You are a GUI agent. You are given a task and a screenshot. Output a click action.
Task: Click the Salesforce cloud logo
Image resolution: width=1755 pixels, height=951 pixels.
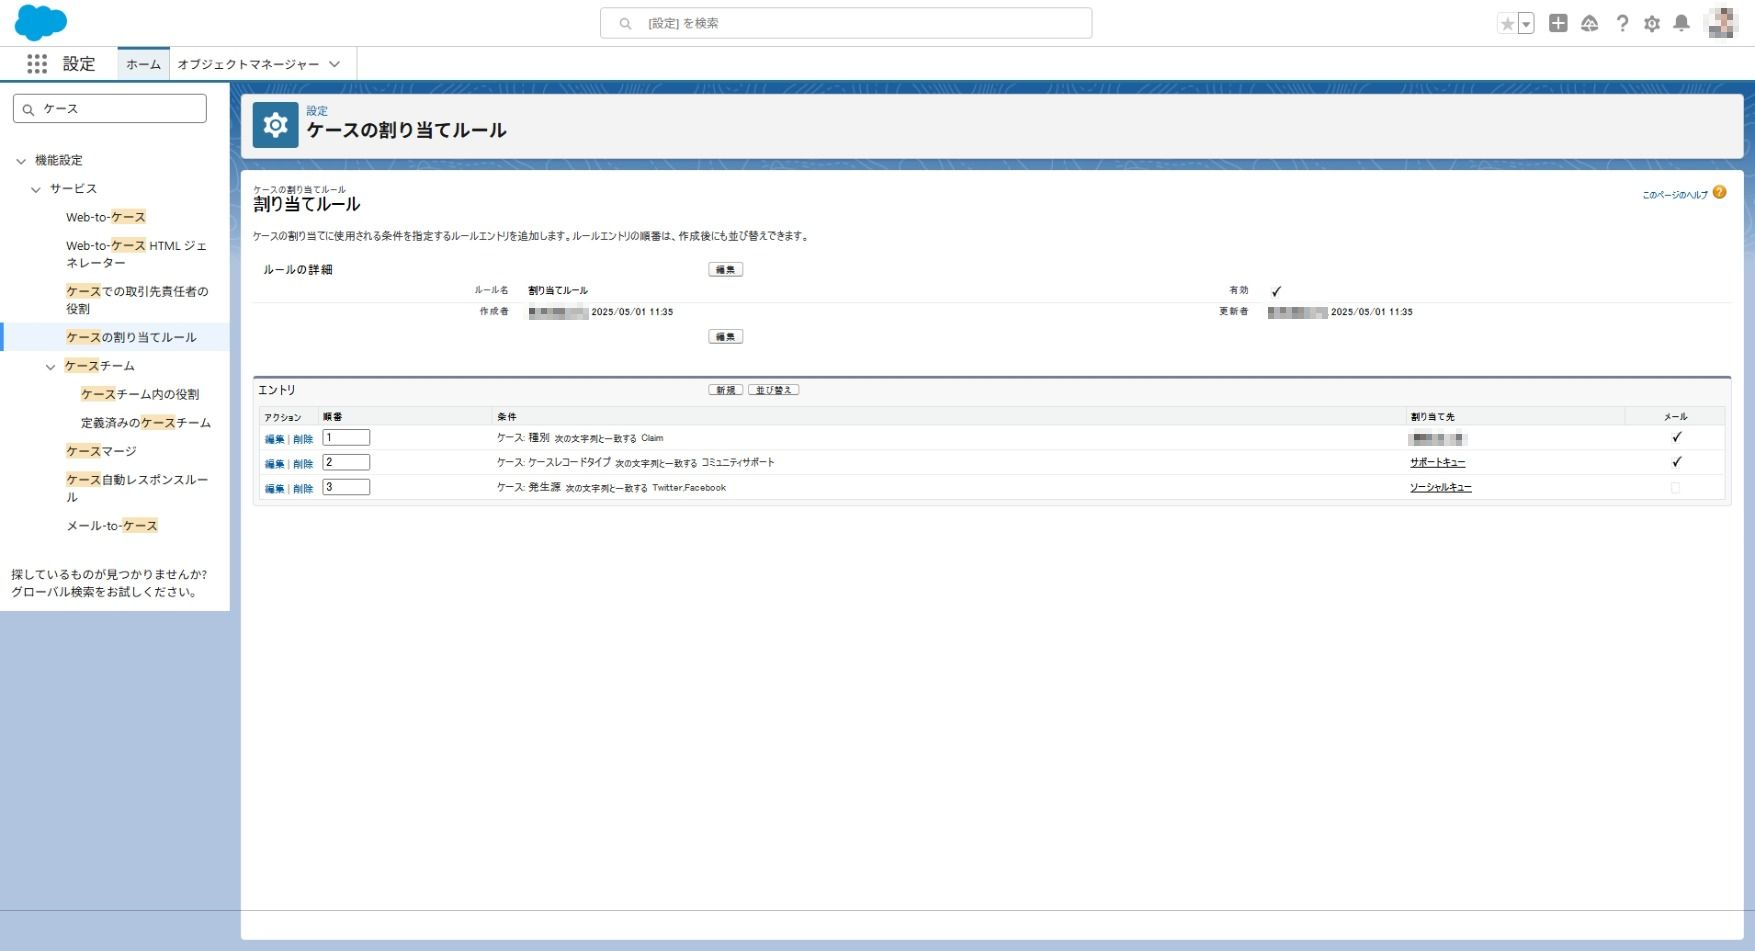click(x=41, y=22)
